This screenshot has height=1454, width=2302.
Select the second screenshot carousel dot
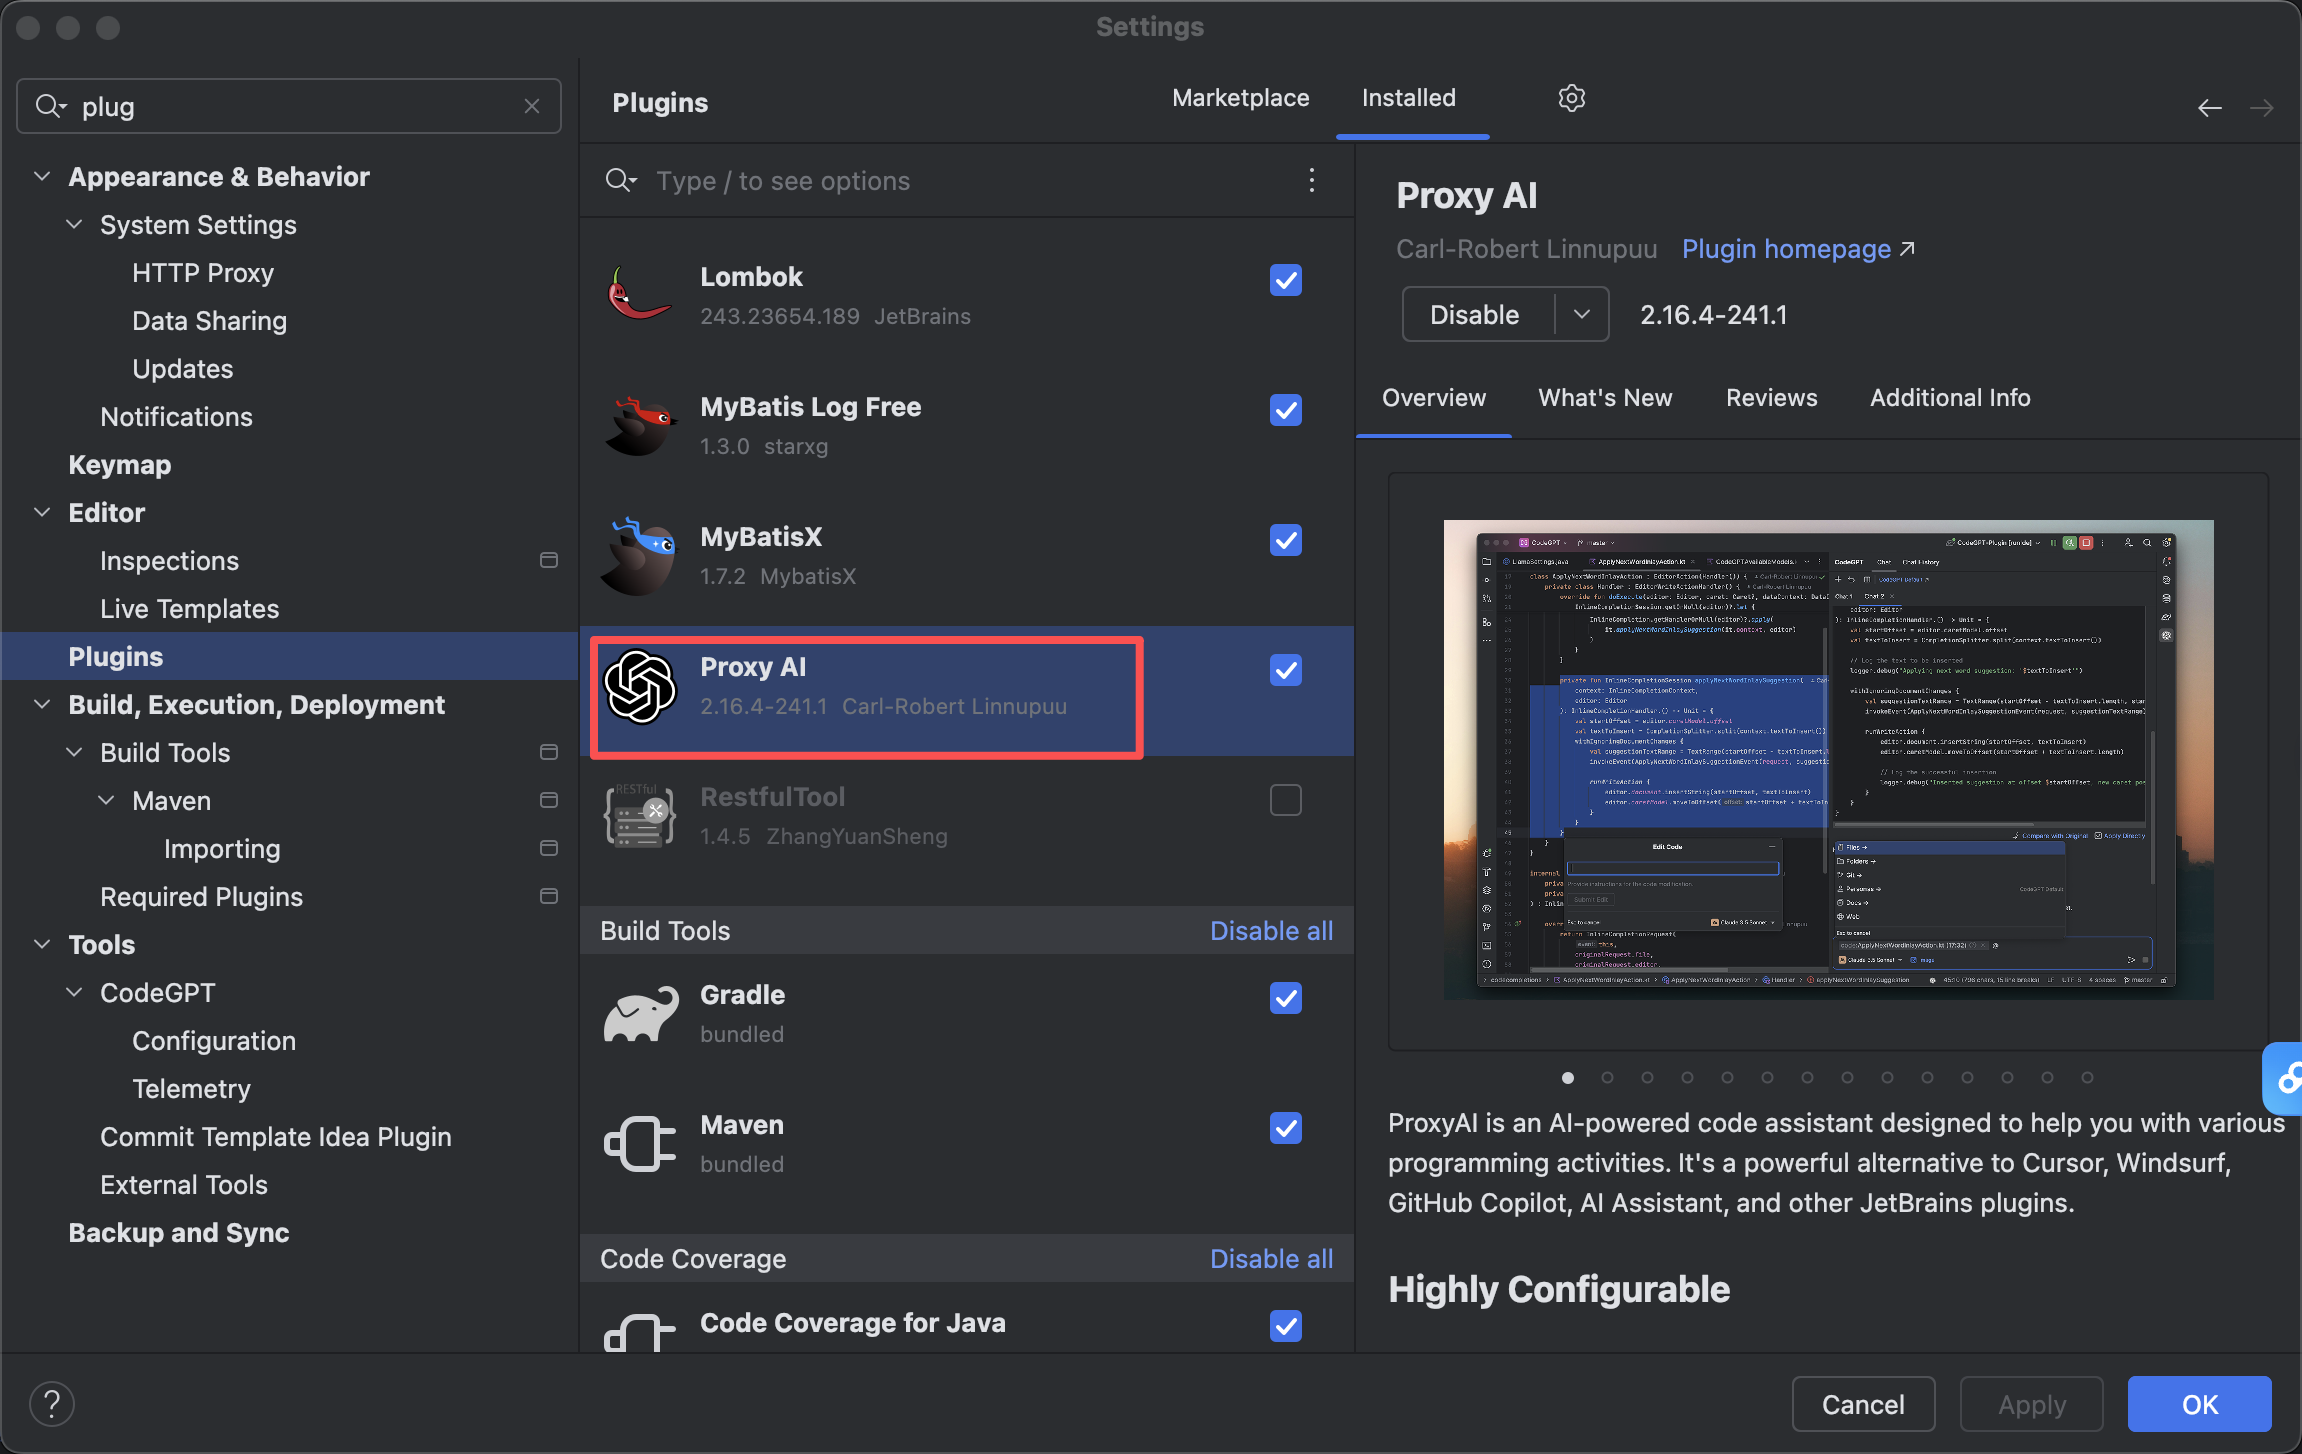pyautogui.click(x=1608, y=1078)
